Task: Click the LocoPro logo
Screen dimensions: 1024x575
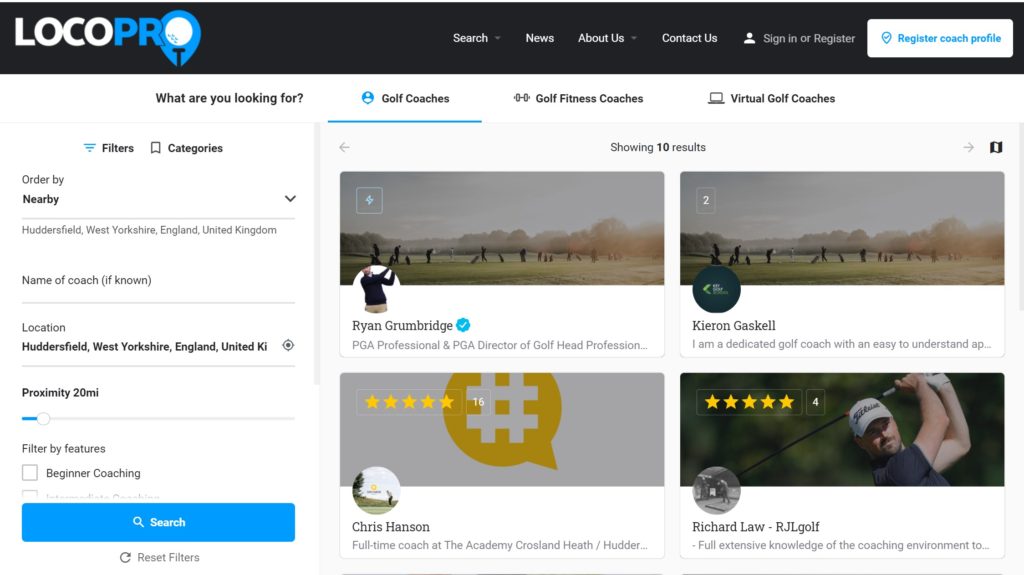Action: pyautogui.click(x=107, y=36)
